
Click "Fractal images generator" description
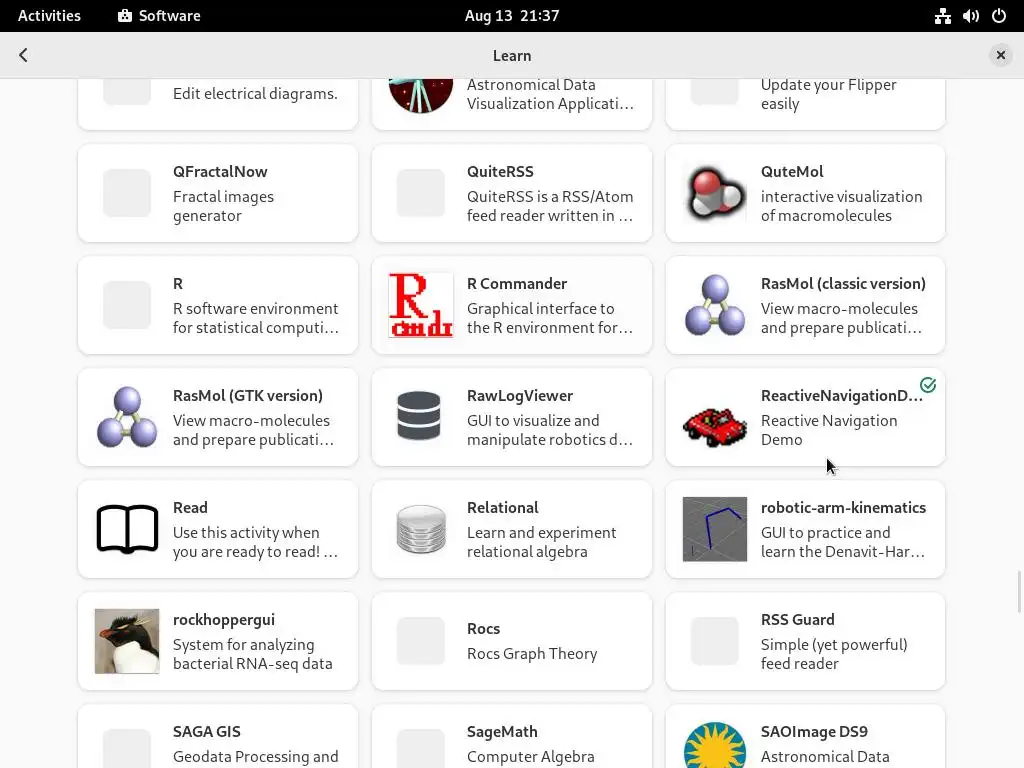click(223, 206)
